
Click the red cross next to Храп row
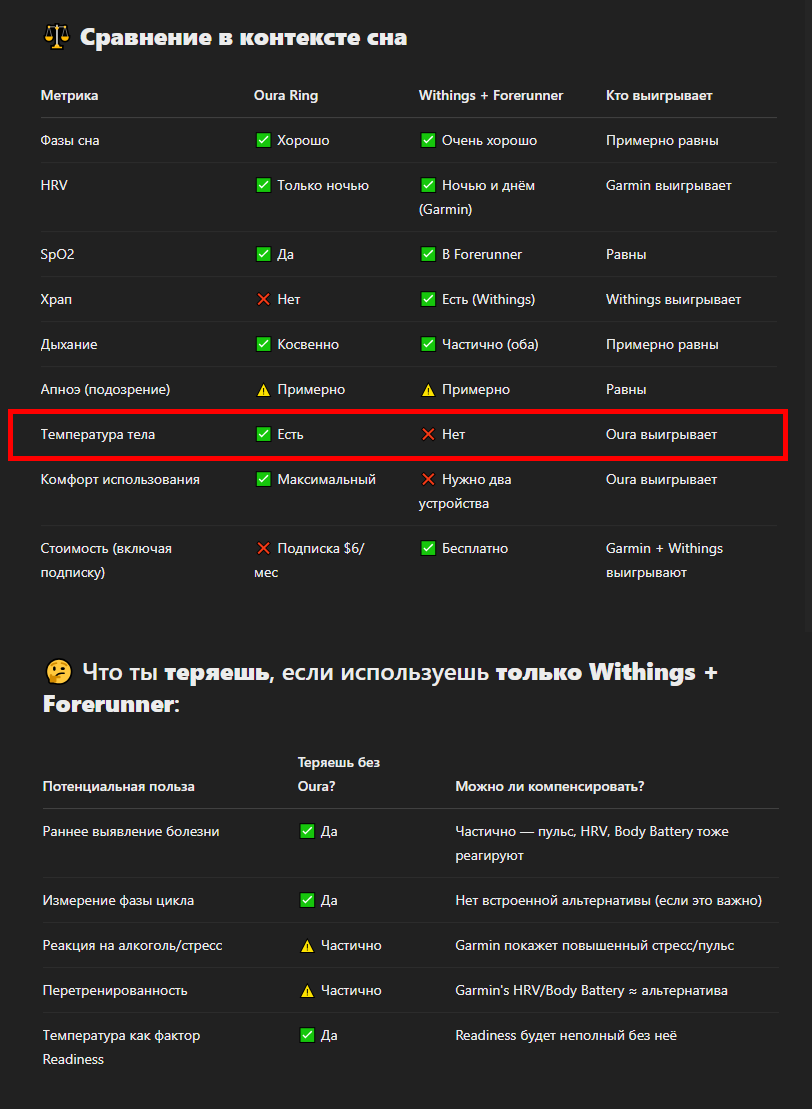(263, 299)
